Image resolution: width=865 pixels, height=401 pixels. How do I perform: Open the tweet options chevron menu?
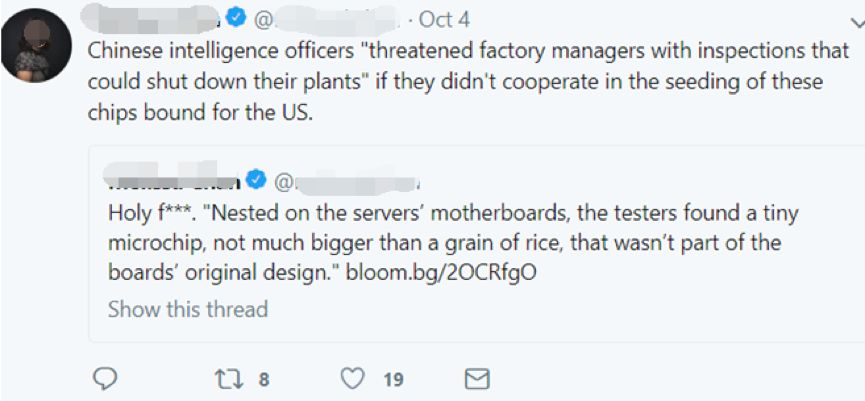pyautogui.click(x=852, y=18)
